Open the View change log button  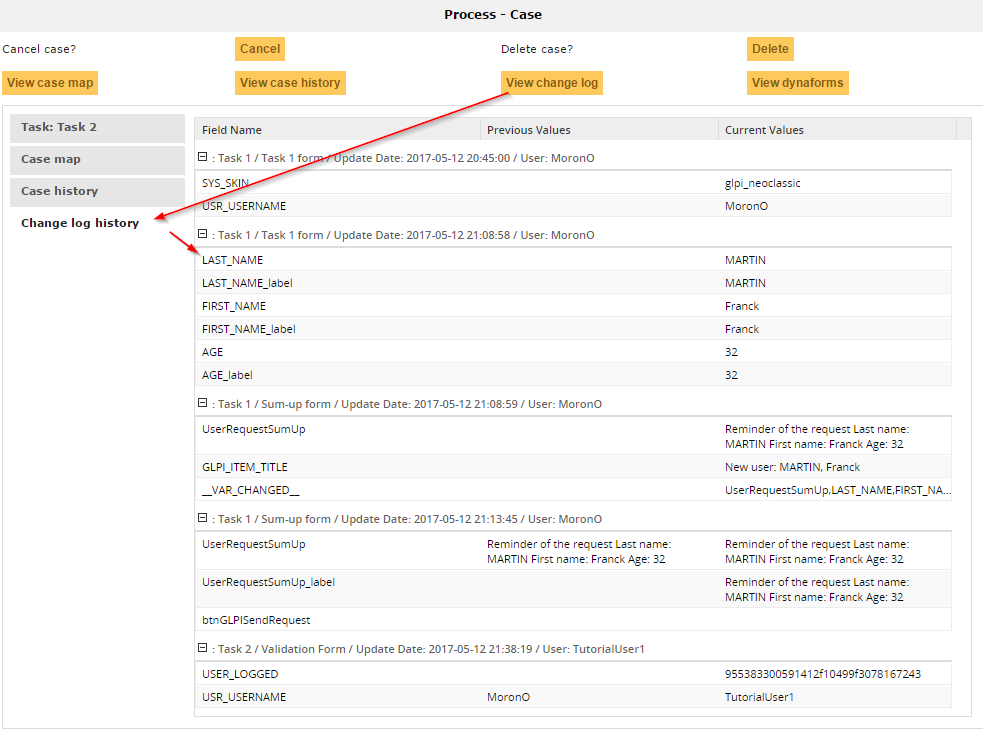point(552,83)
